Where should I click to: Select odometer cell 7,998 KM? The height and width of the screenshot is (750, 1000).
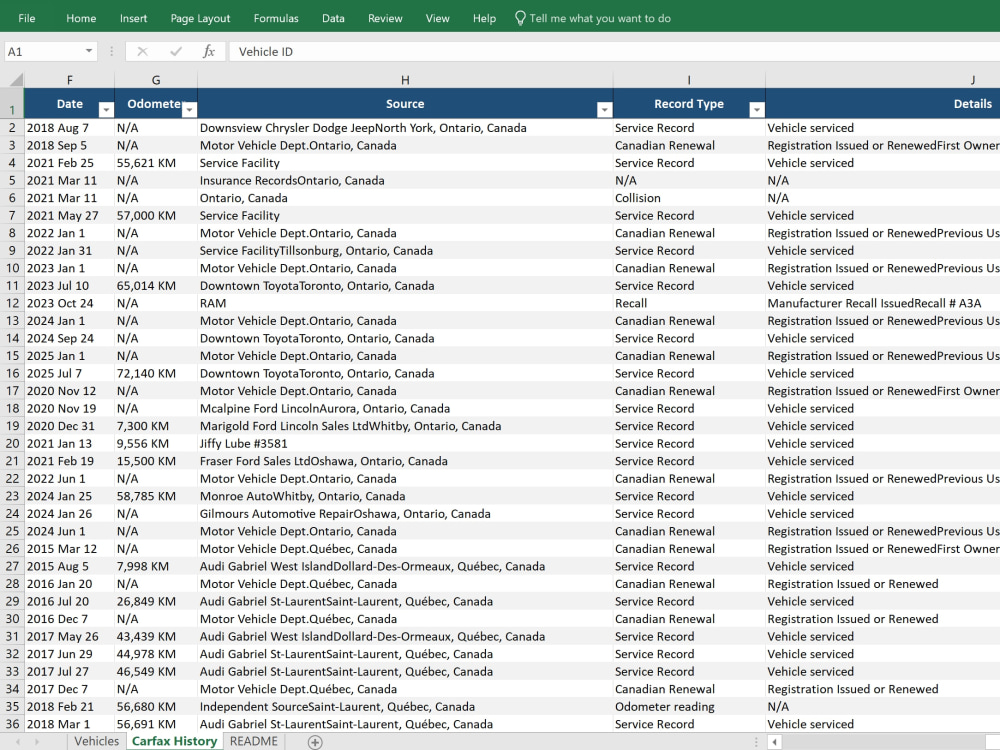click(156, 566)
